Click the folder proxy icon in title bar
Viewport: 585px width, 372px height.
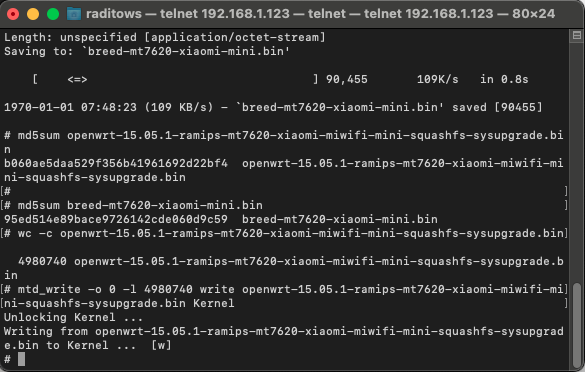74,14
